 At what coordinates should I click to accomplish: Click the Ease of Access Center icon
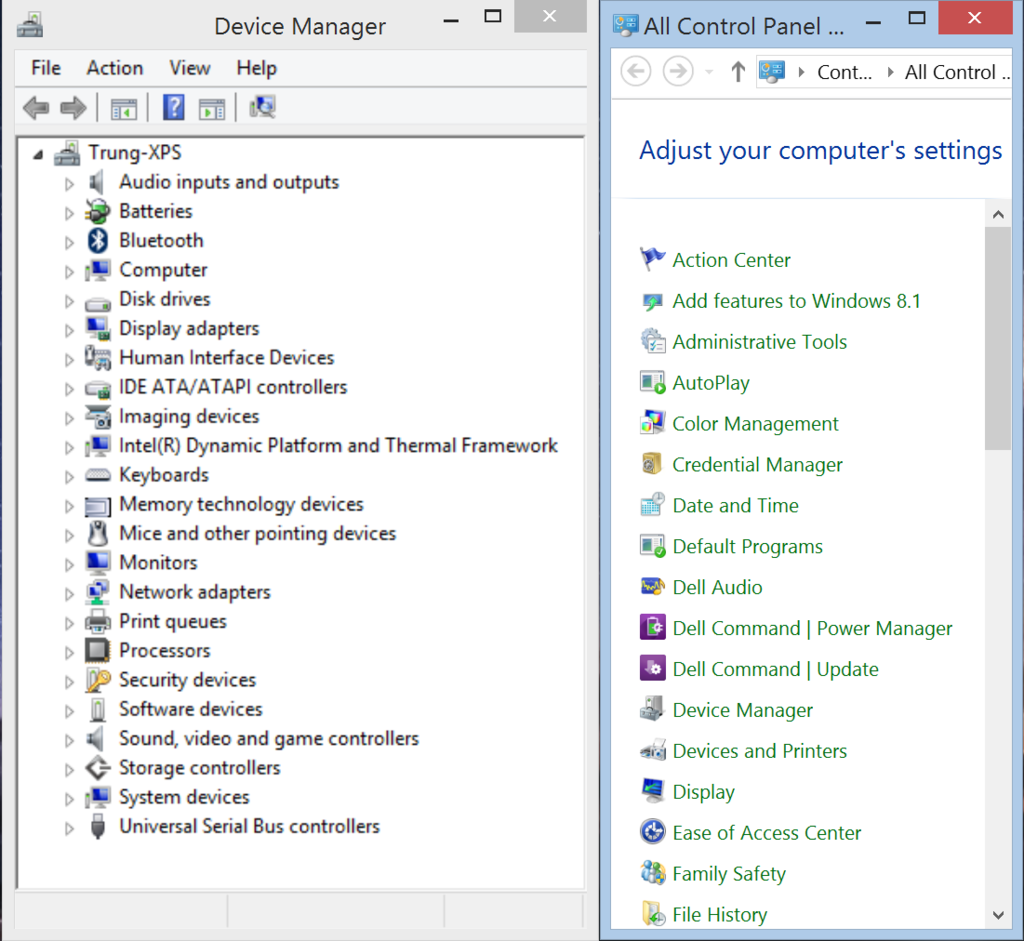point(652,833)
